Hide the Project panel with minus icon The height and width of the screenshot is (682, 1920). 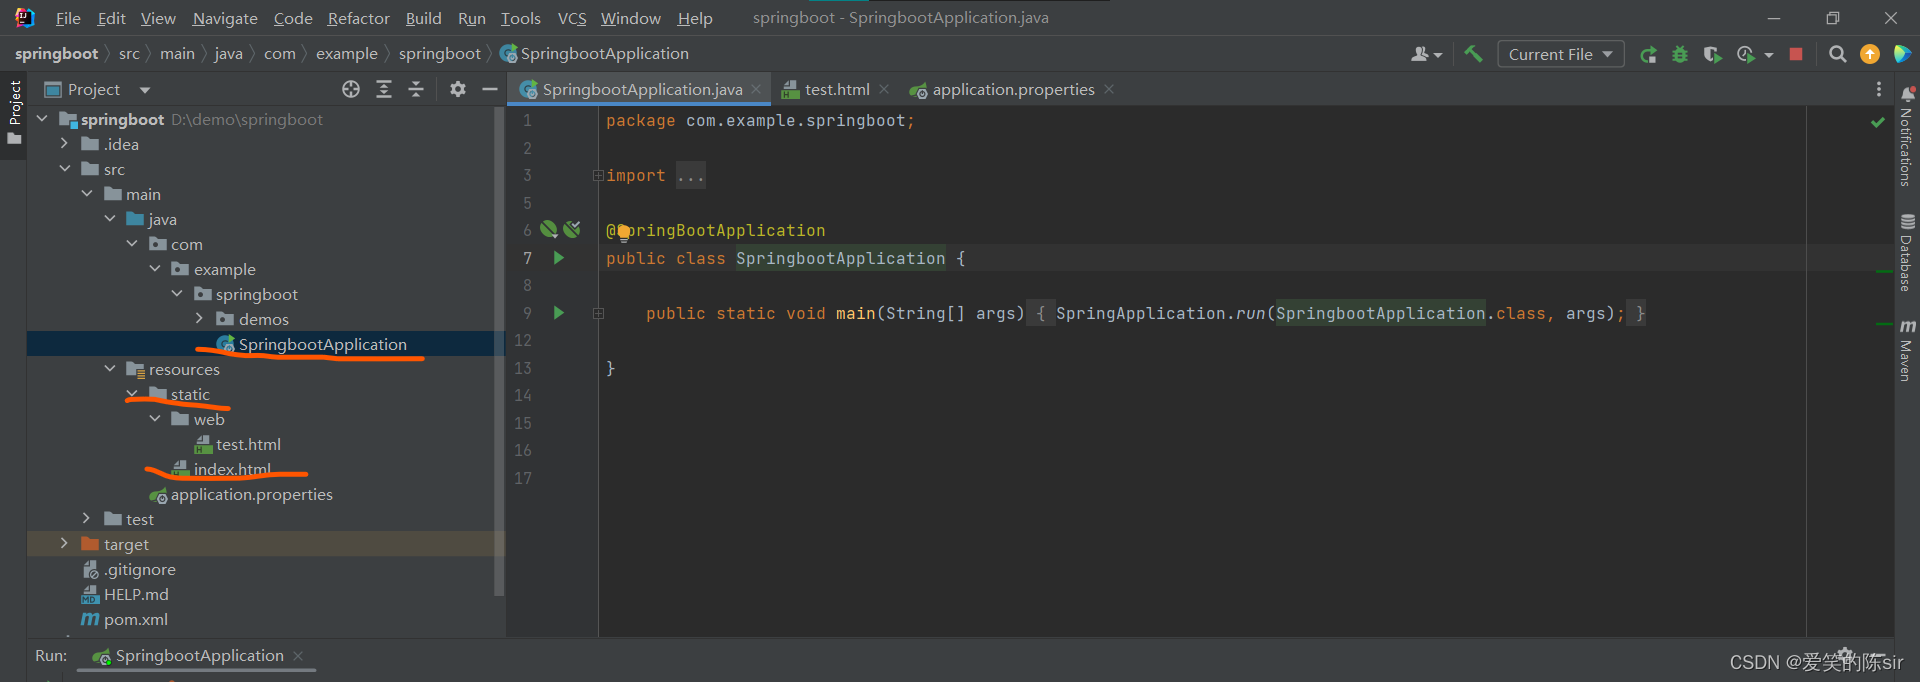490,89
